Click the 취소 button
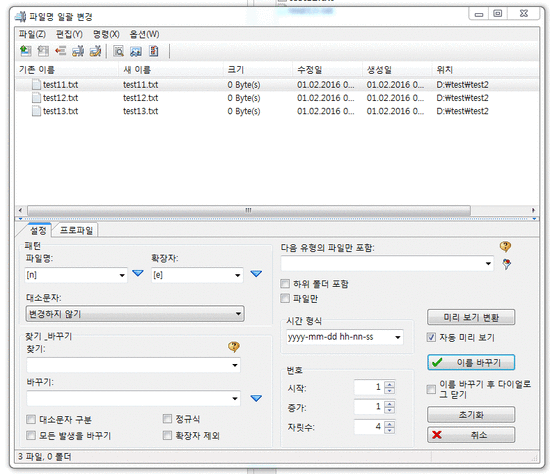This screenshot has width=550, height=474. click(x=471, y=435)
